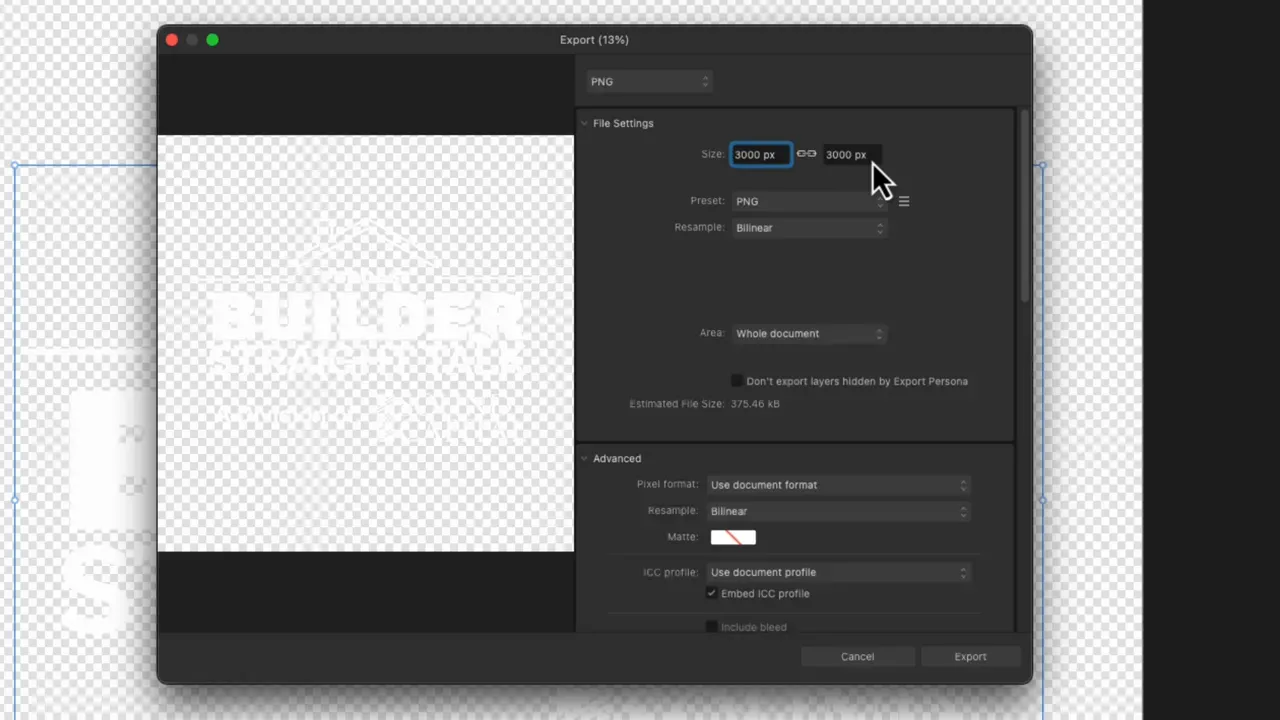Disable the Embed ICC profile checkbox
The height and width of the screenshot is (720, 1280).
tap(711, 593)
